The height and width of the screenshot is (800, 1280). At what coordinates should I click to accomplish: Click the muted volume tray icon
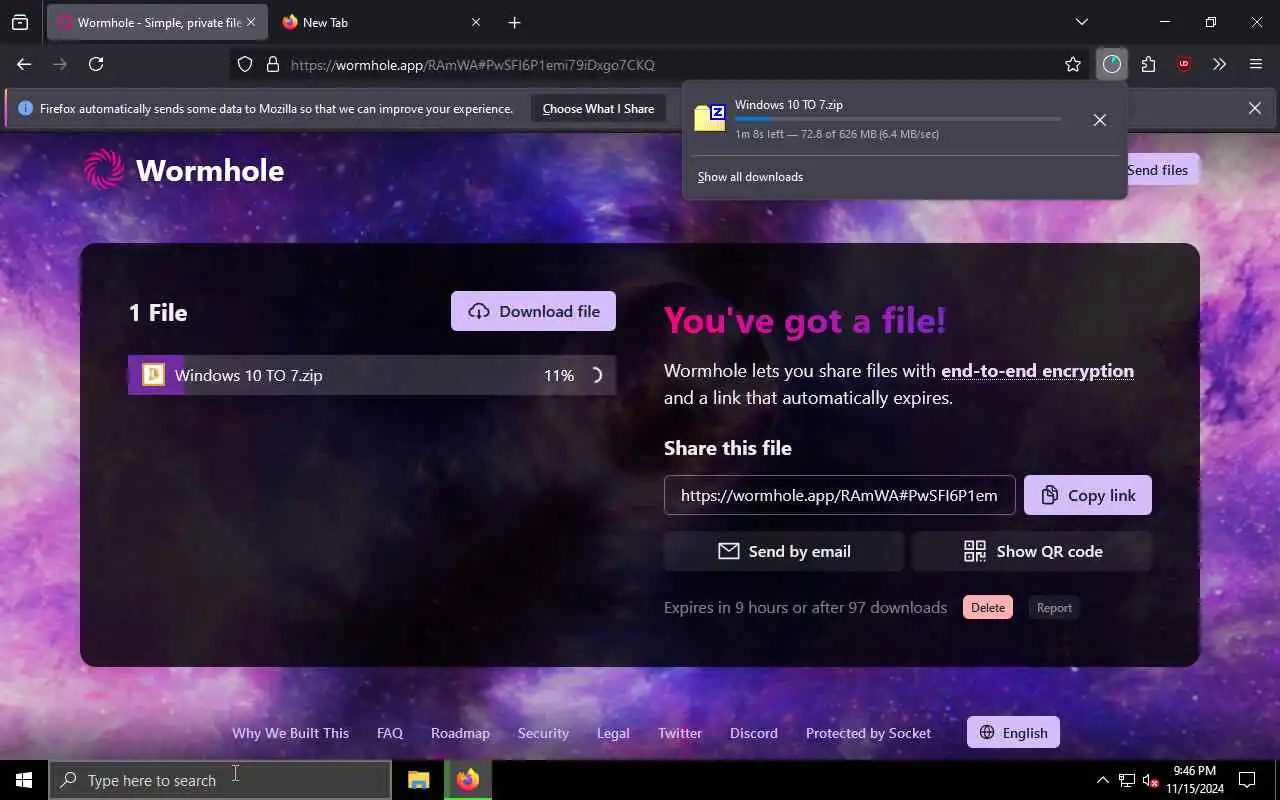1150,780
